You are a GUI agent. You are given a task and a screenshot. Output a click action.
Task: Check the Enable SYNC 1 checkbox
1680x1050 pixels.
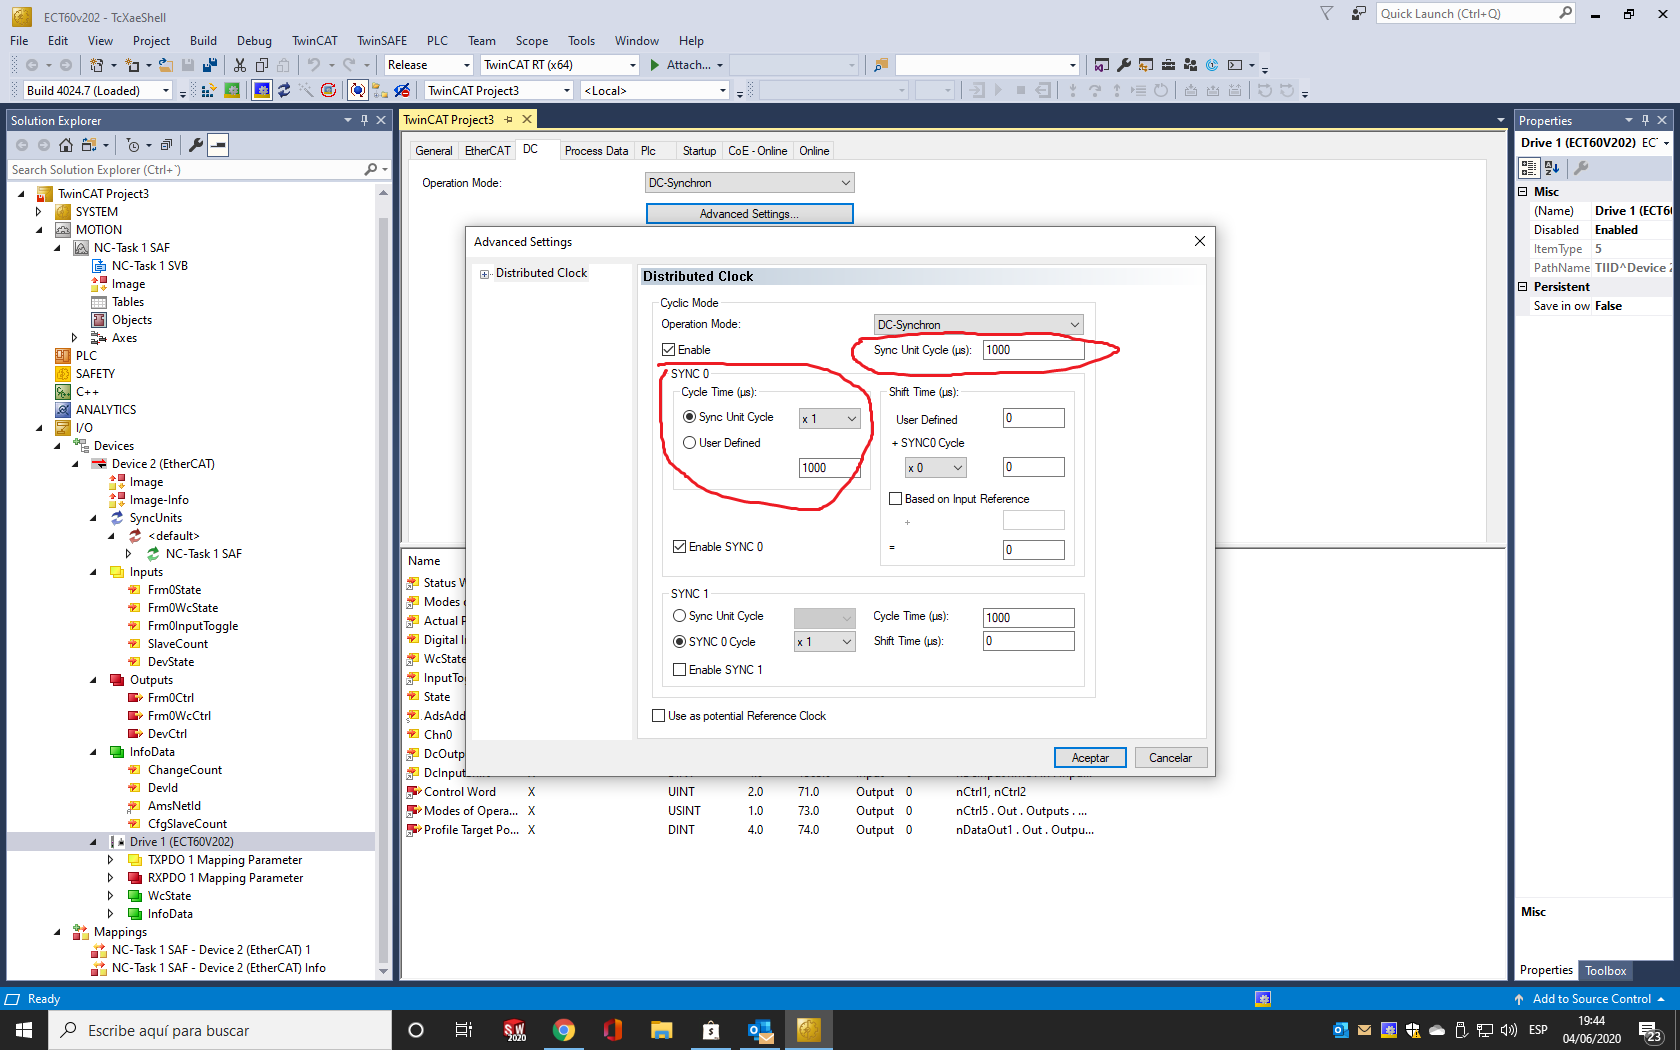[679, 670]
